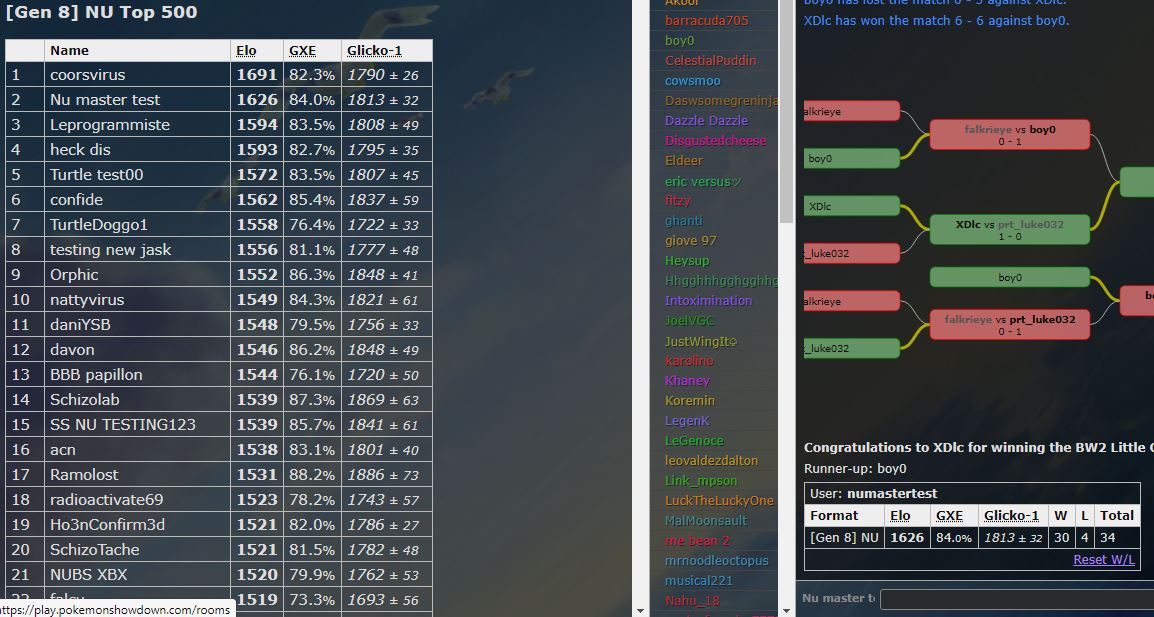Select NUBS XBX in the ladder
Viewport: 1154px width, 617px height.
tap(88, 575)
